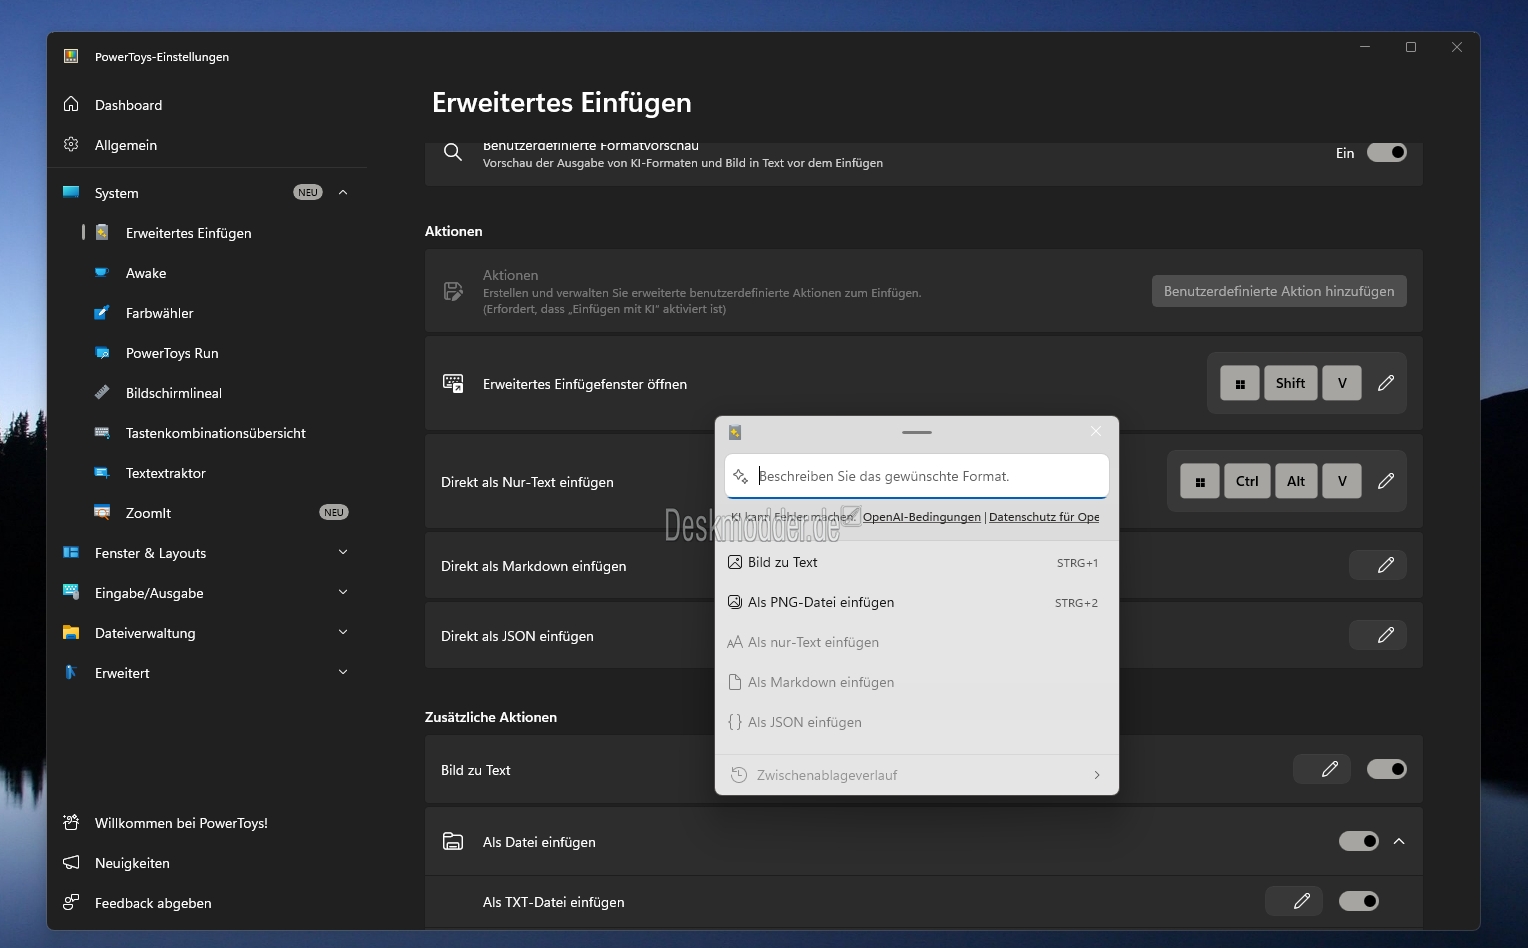Click Windows key in open-window shortcut
This screenshot has height=948, width=1528.
1240,383
